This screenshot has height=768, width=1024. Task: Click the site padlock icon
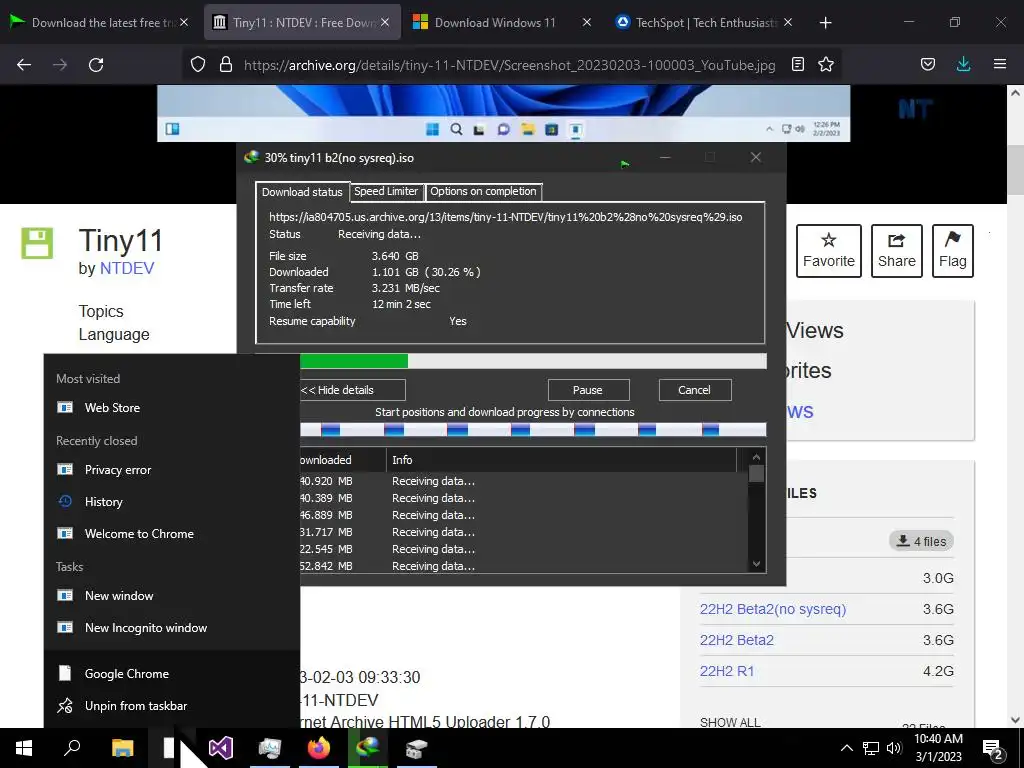point(226,64)
